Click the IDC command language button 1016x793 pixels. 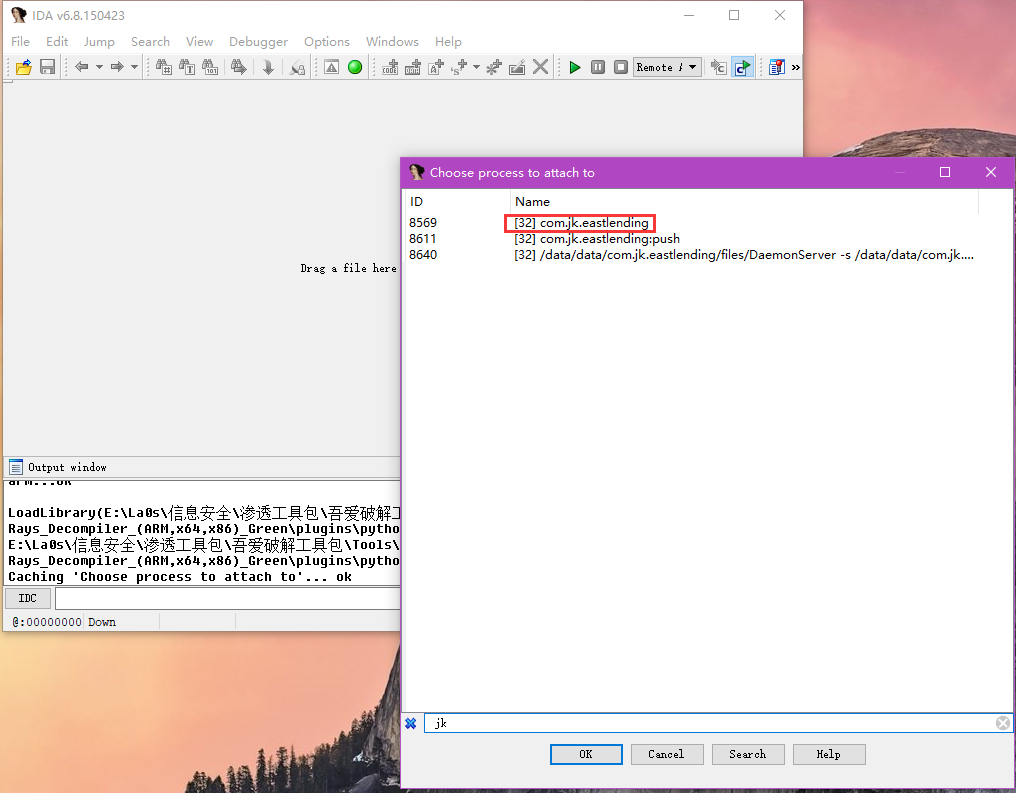coord(27,598)
